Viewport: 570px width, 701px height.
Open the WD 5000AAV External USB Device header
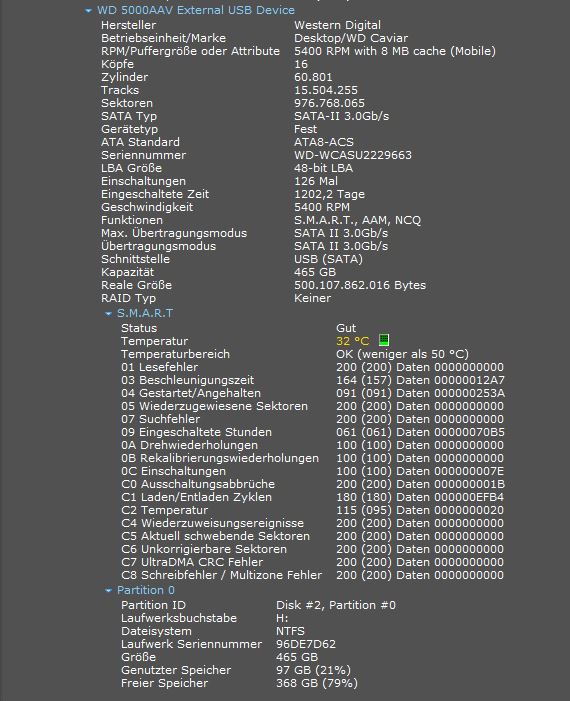[x=196, y=10]
